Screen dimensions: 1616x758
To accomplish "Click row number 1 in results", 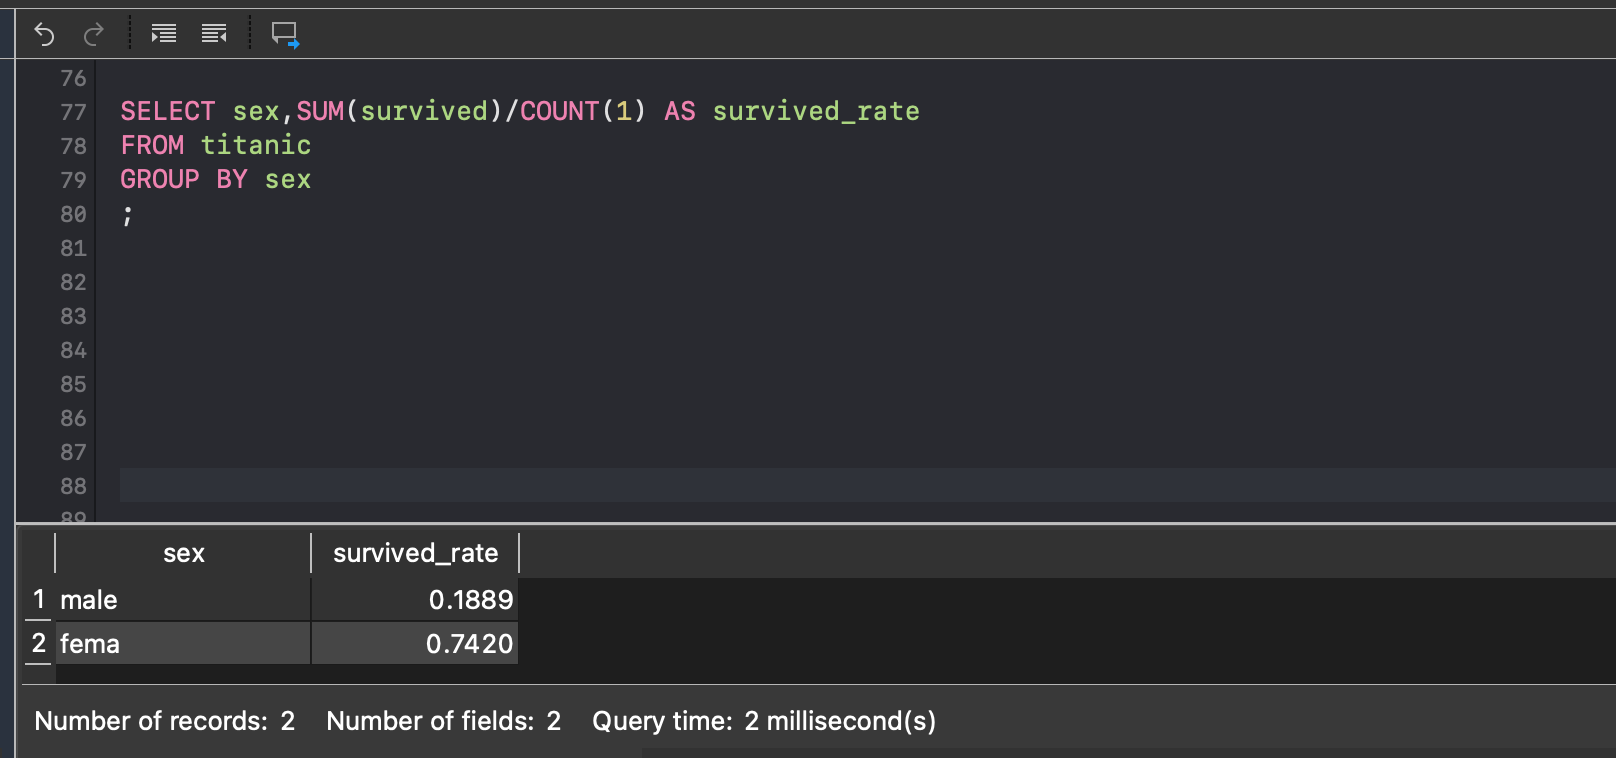I will click(39, 599).
